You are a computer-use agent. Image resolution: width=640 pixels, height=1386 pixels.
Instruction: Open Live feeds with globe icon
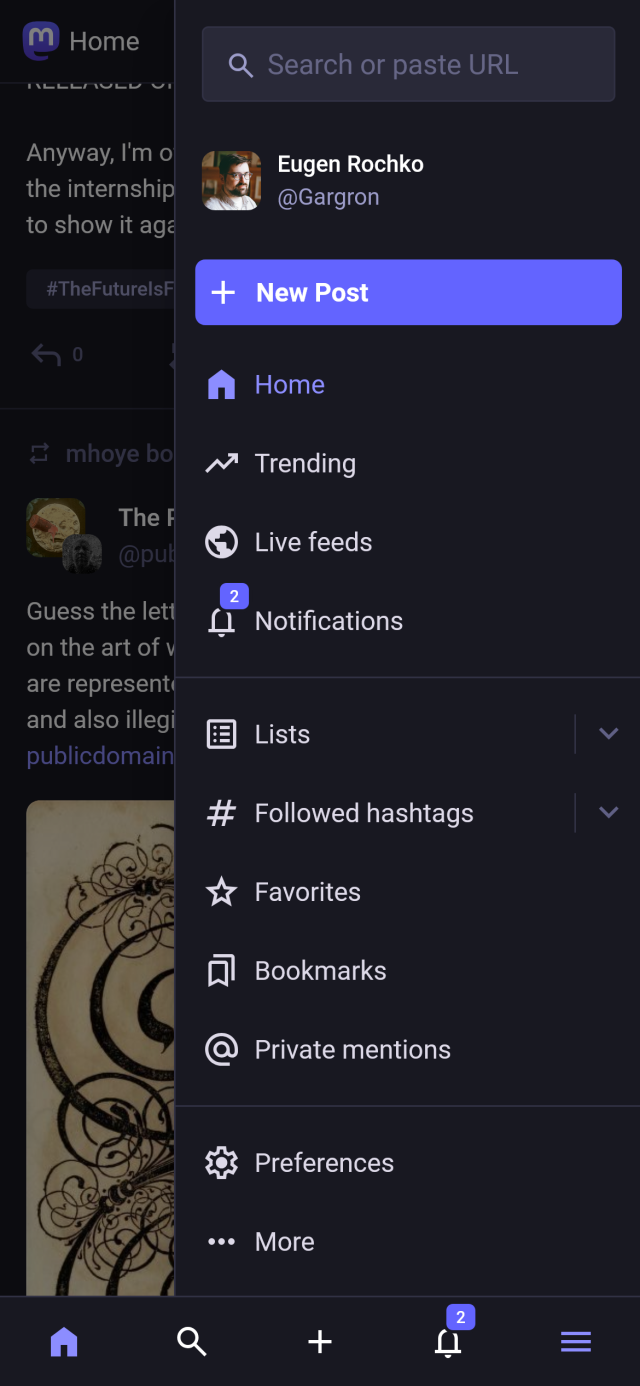312,542
